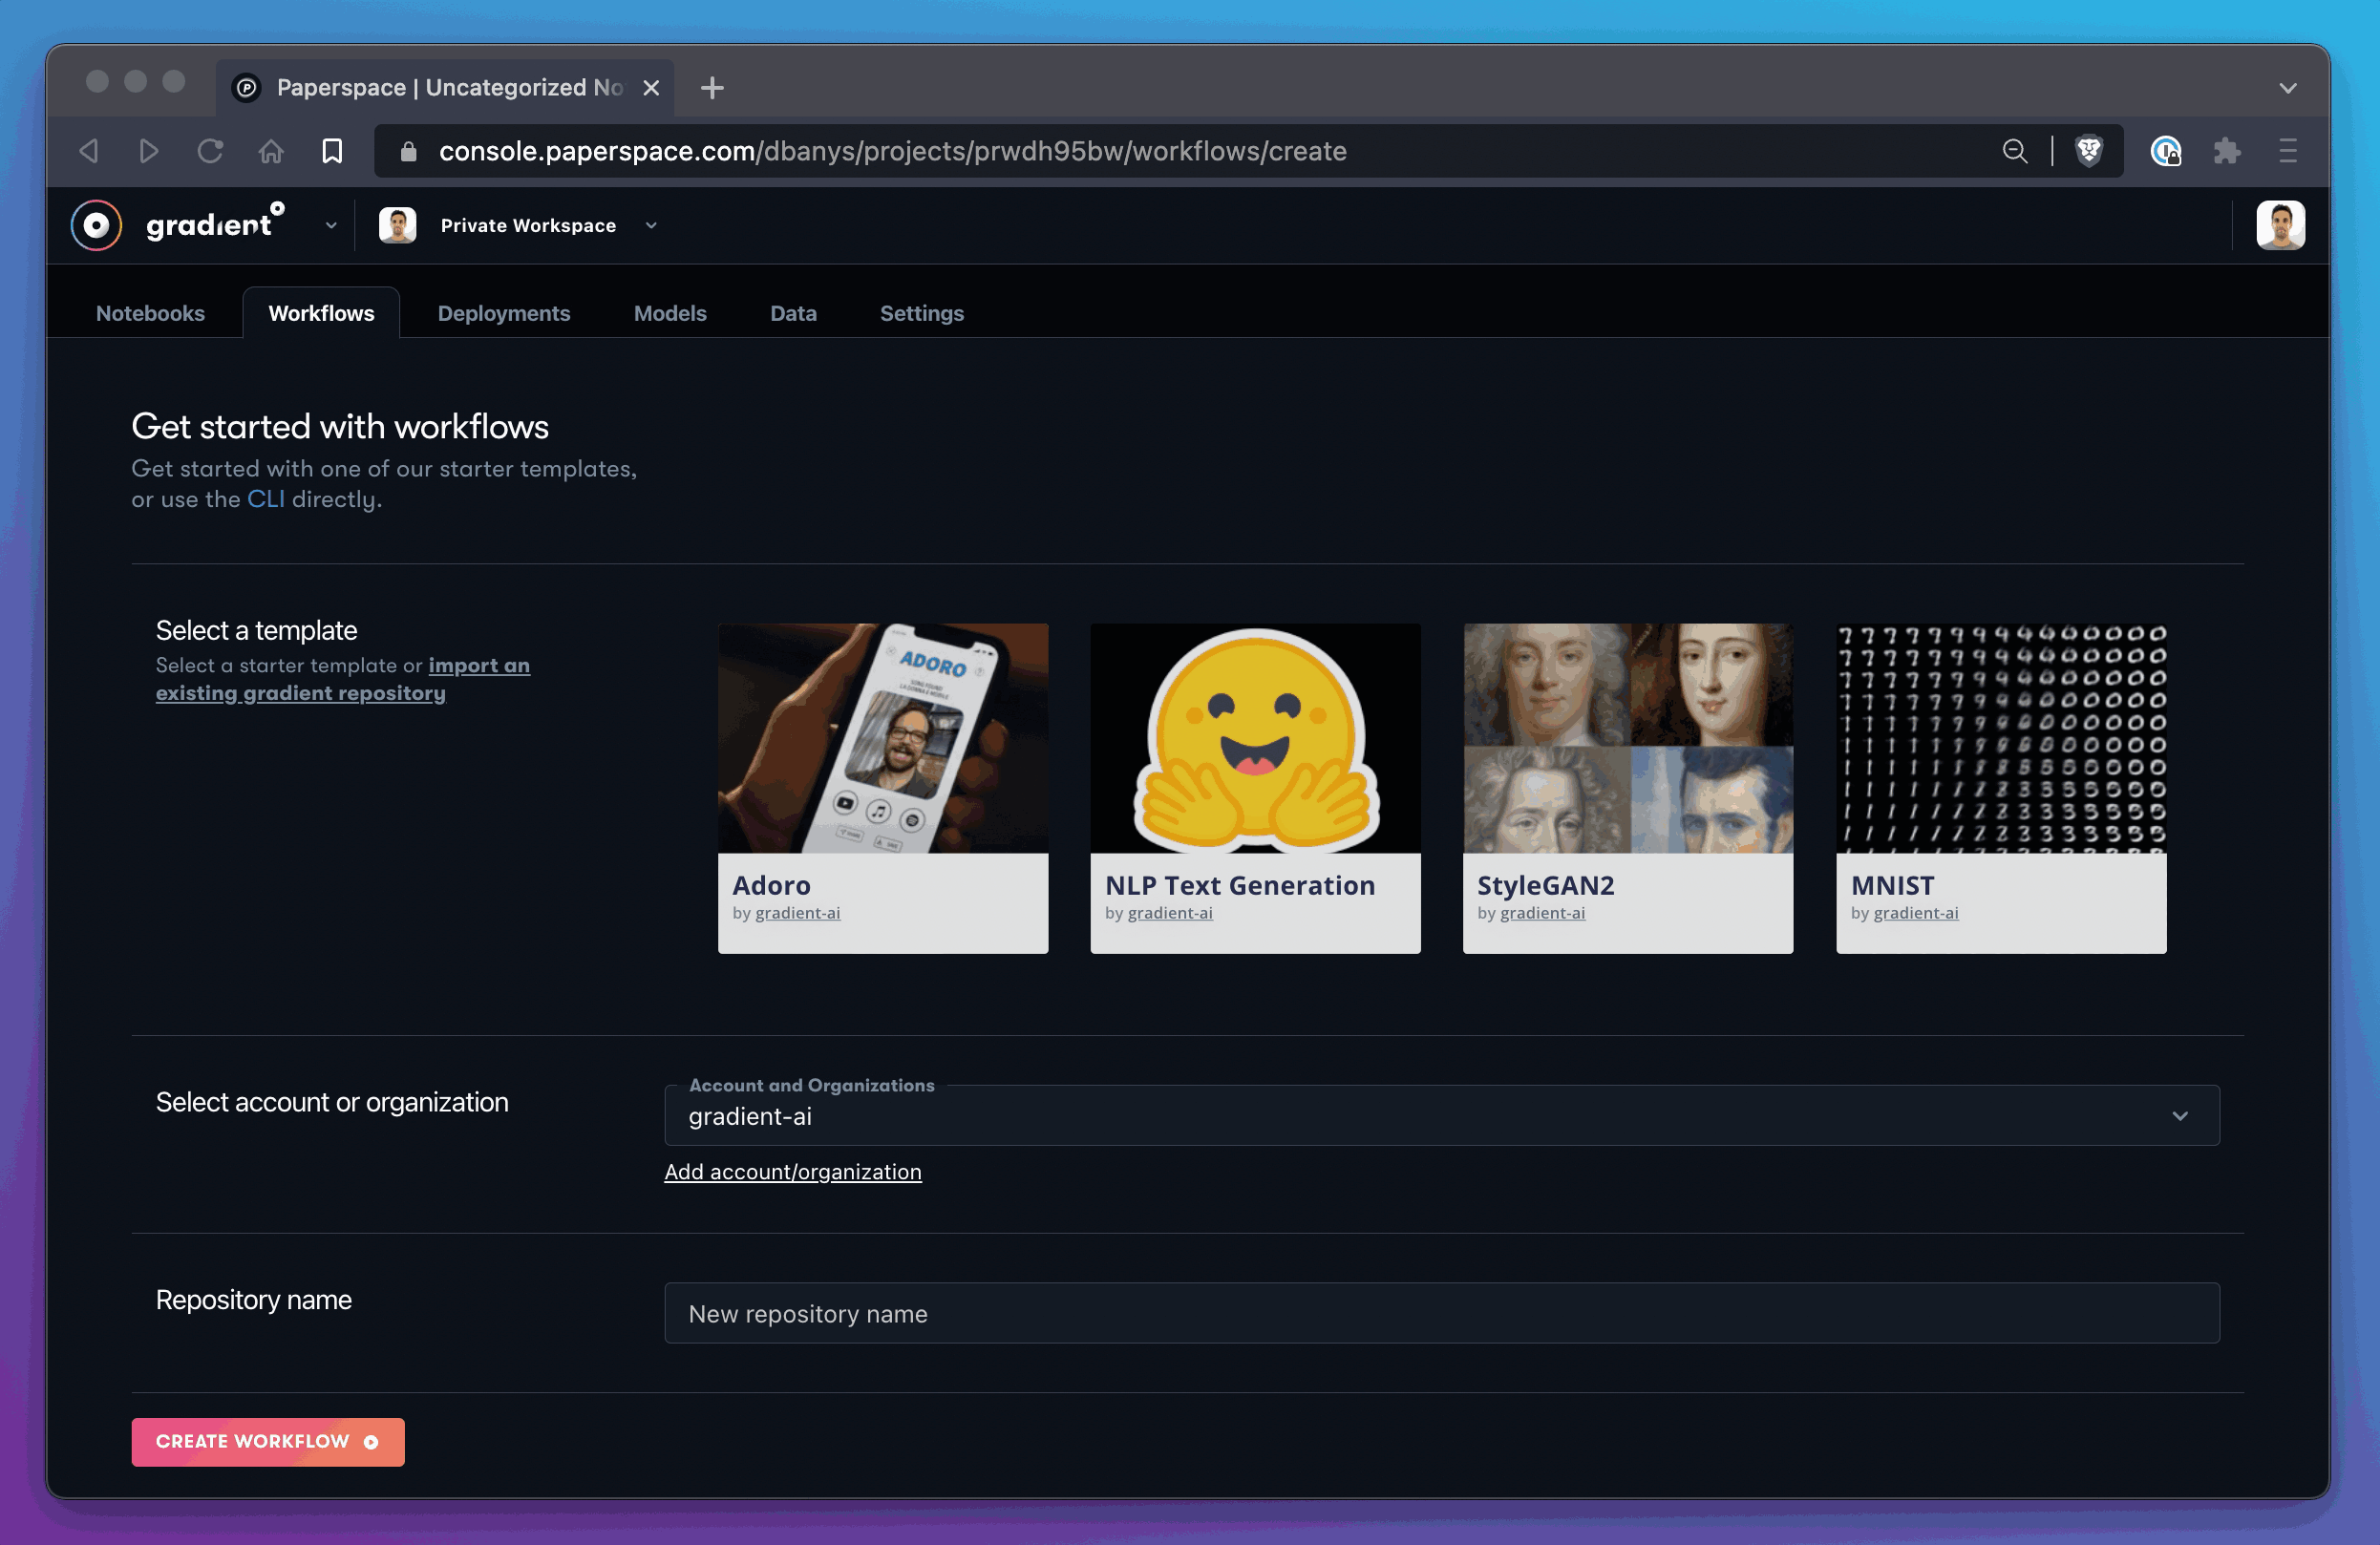Open the CLI documentation link
The image size is (2380, 1545).
click(x=265, y=499)
